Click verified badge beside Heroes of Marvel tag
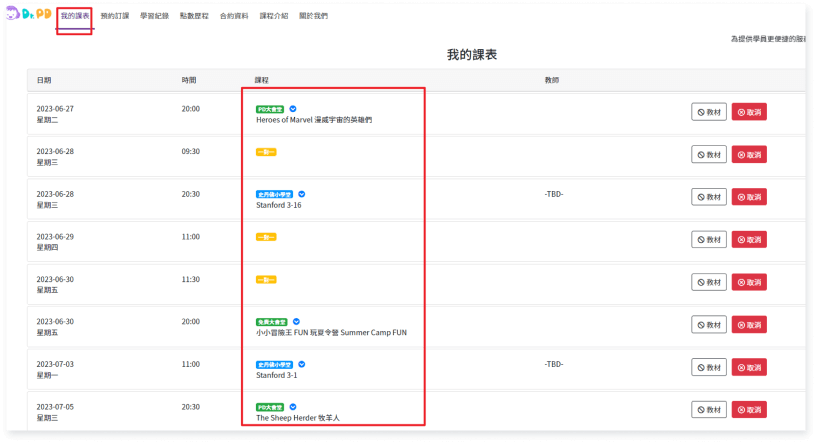The image size is (816, 443). [293, 108]
